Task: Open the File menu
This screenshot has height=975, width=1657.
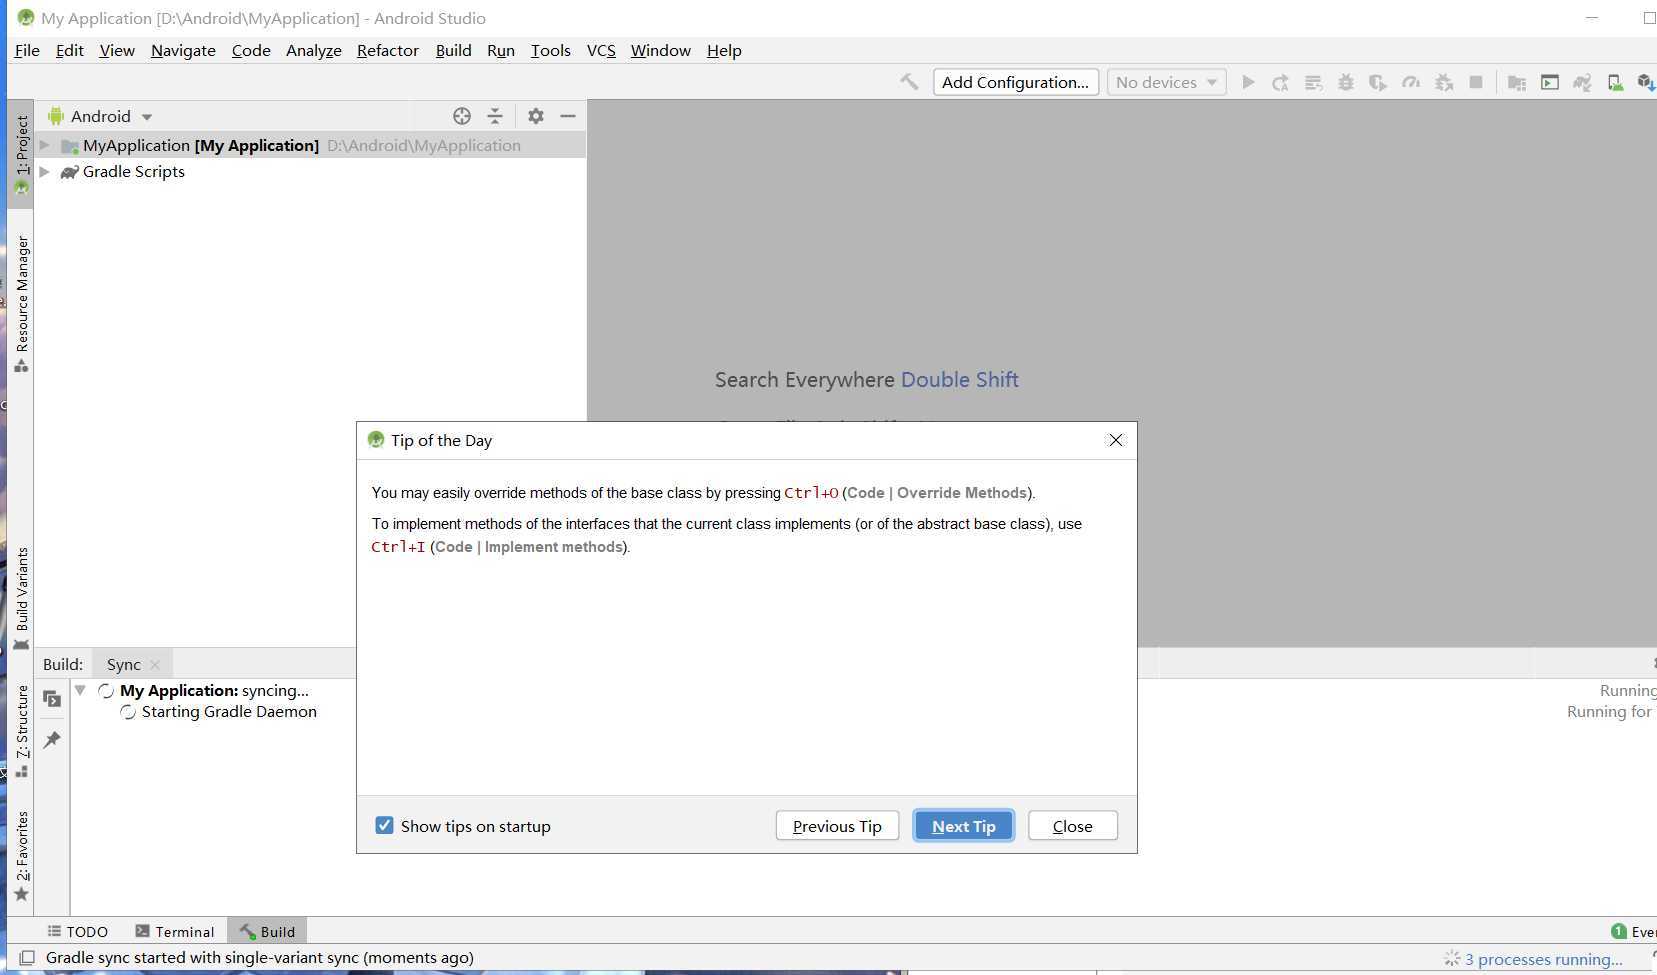Action: point(27,50)
